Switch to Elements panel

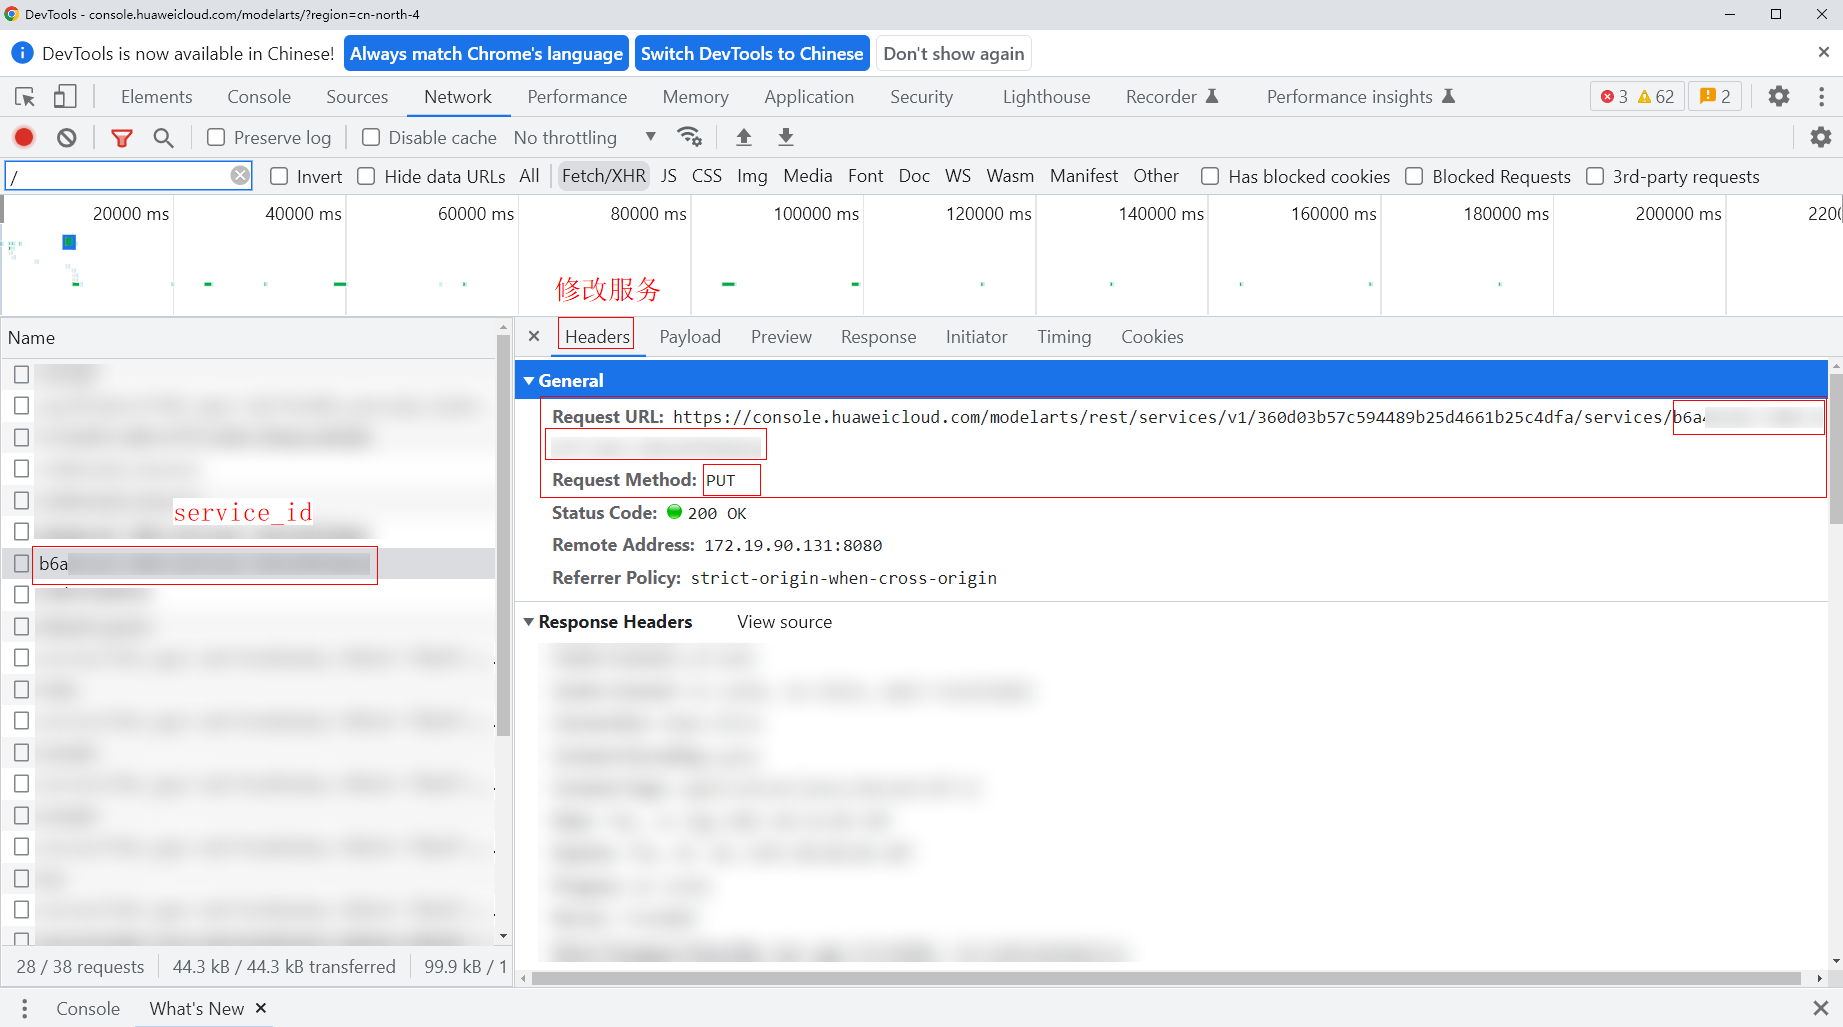tap(156, 97)
